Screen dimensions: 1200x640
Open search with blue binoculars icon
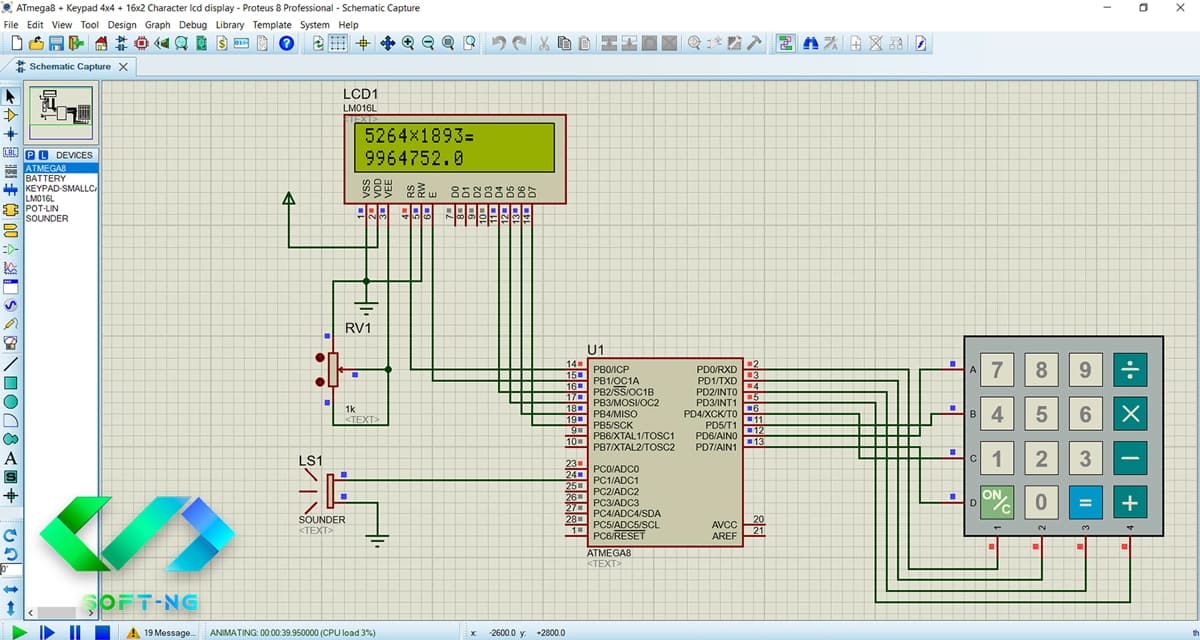tap(811, 43)
